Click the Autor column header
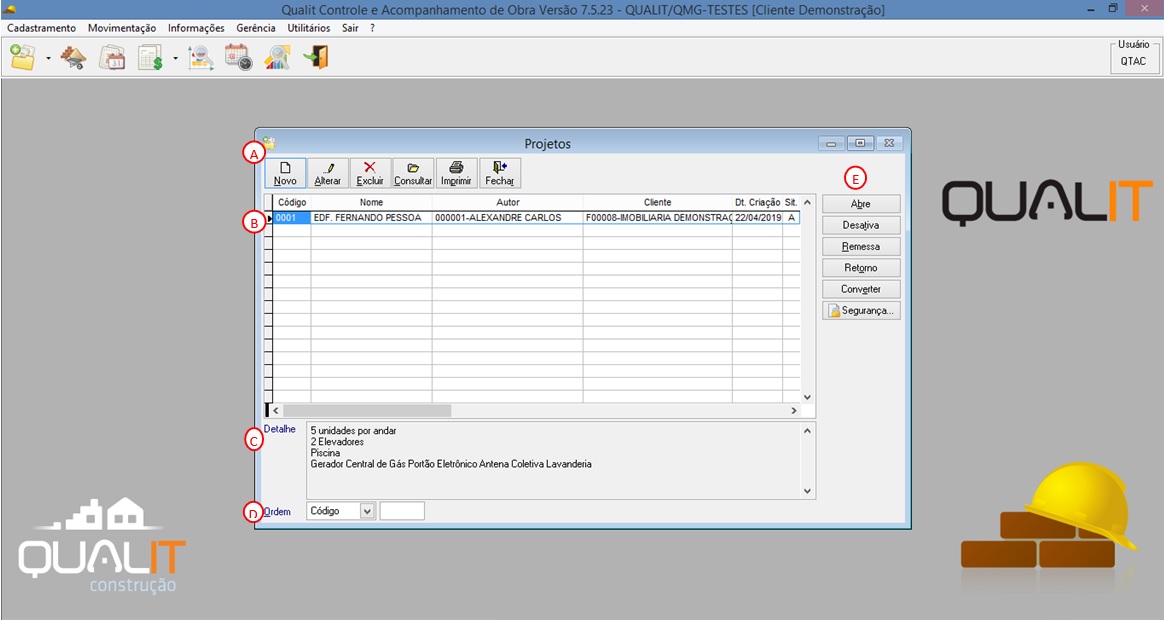This screenshot has height=620, width=1164. pos(508,202)
